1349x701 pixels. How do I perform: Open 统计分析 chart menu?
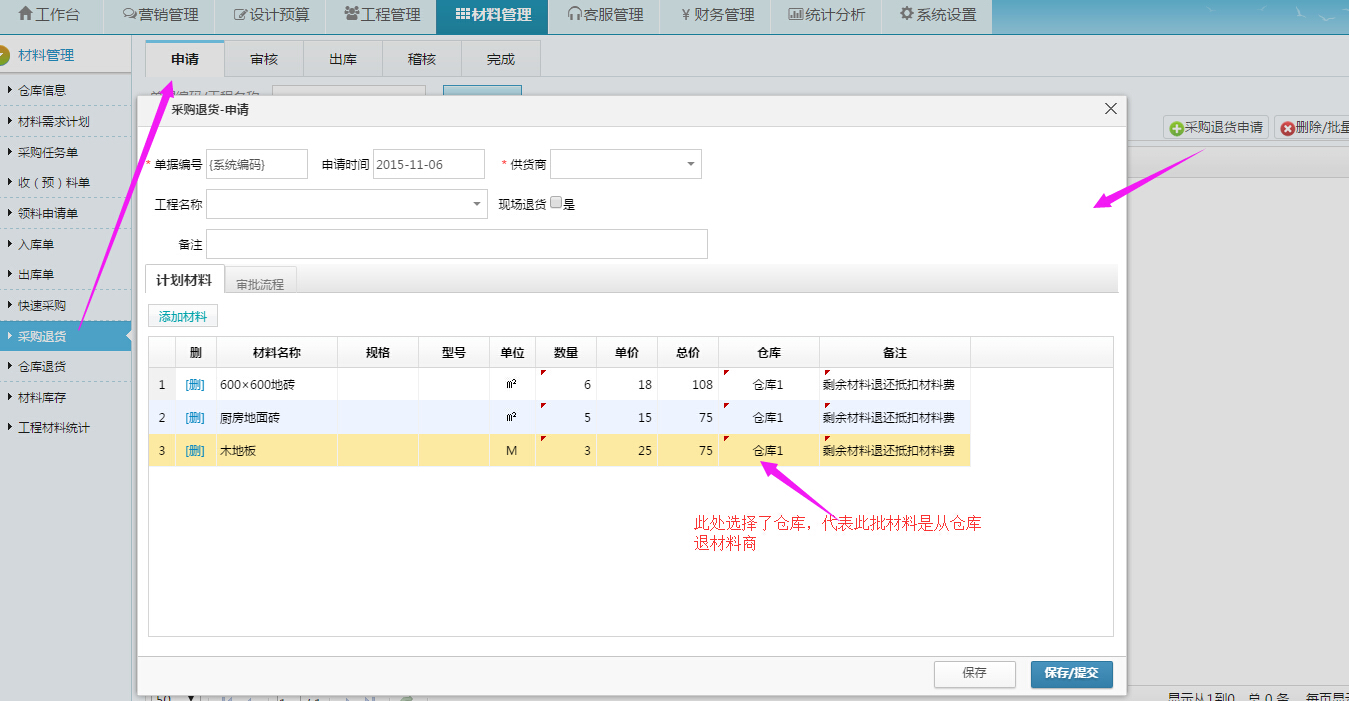tap(826, 15)
